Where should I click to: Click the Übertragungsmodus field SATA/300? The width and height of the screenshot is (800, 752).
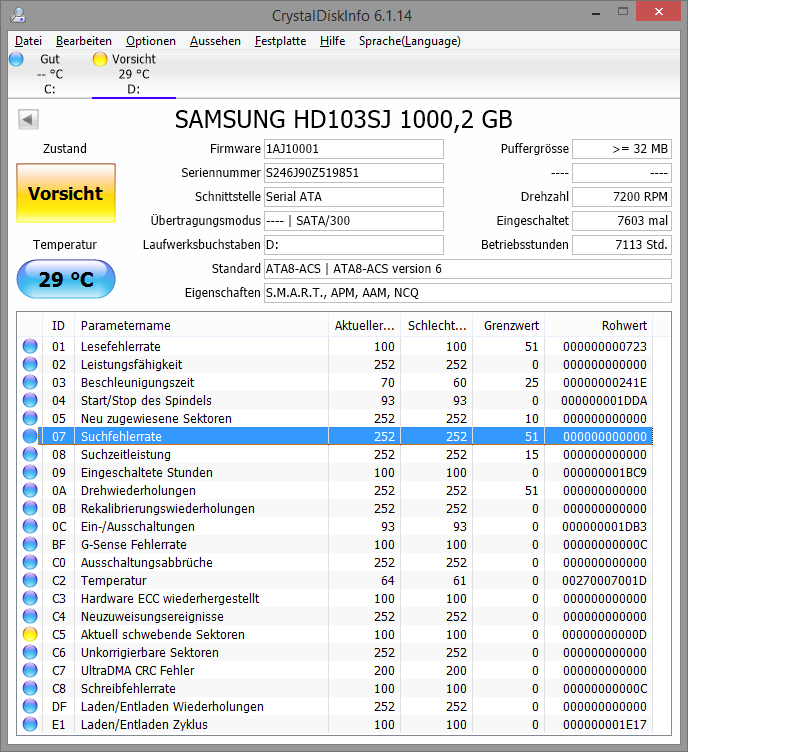pyautogui.click(x=354, y=221)
